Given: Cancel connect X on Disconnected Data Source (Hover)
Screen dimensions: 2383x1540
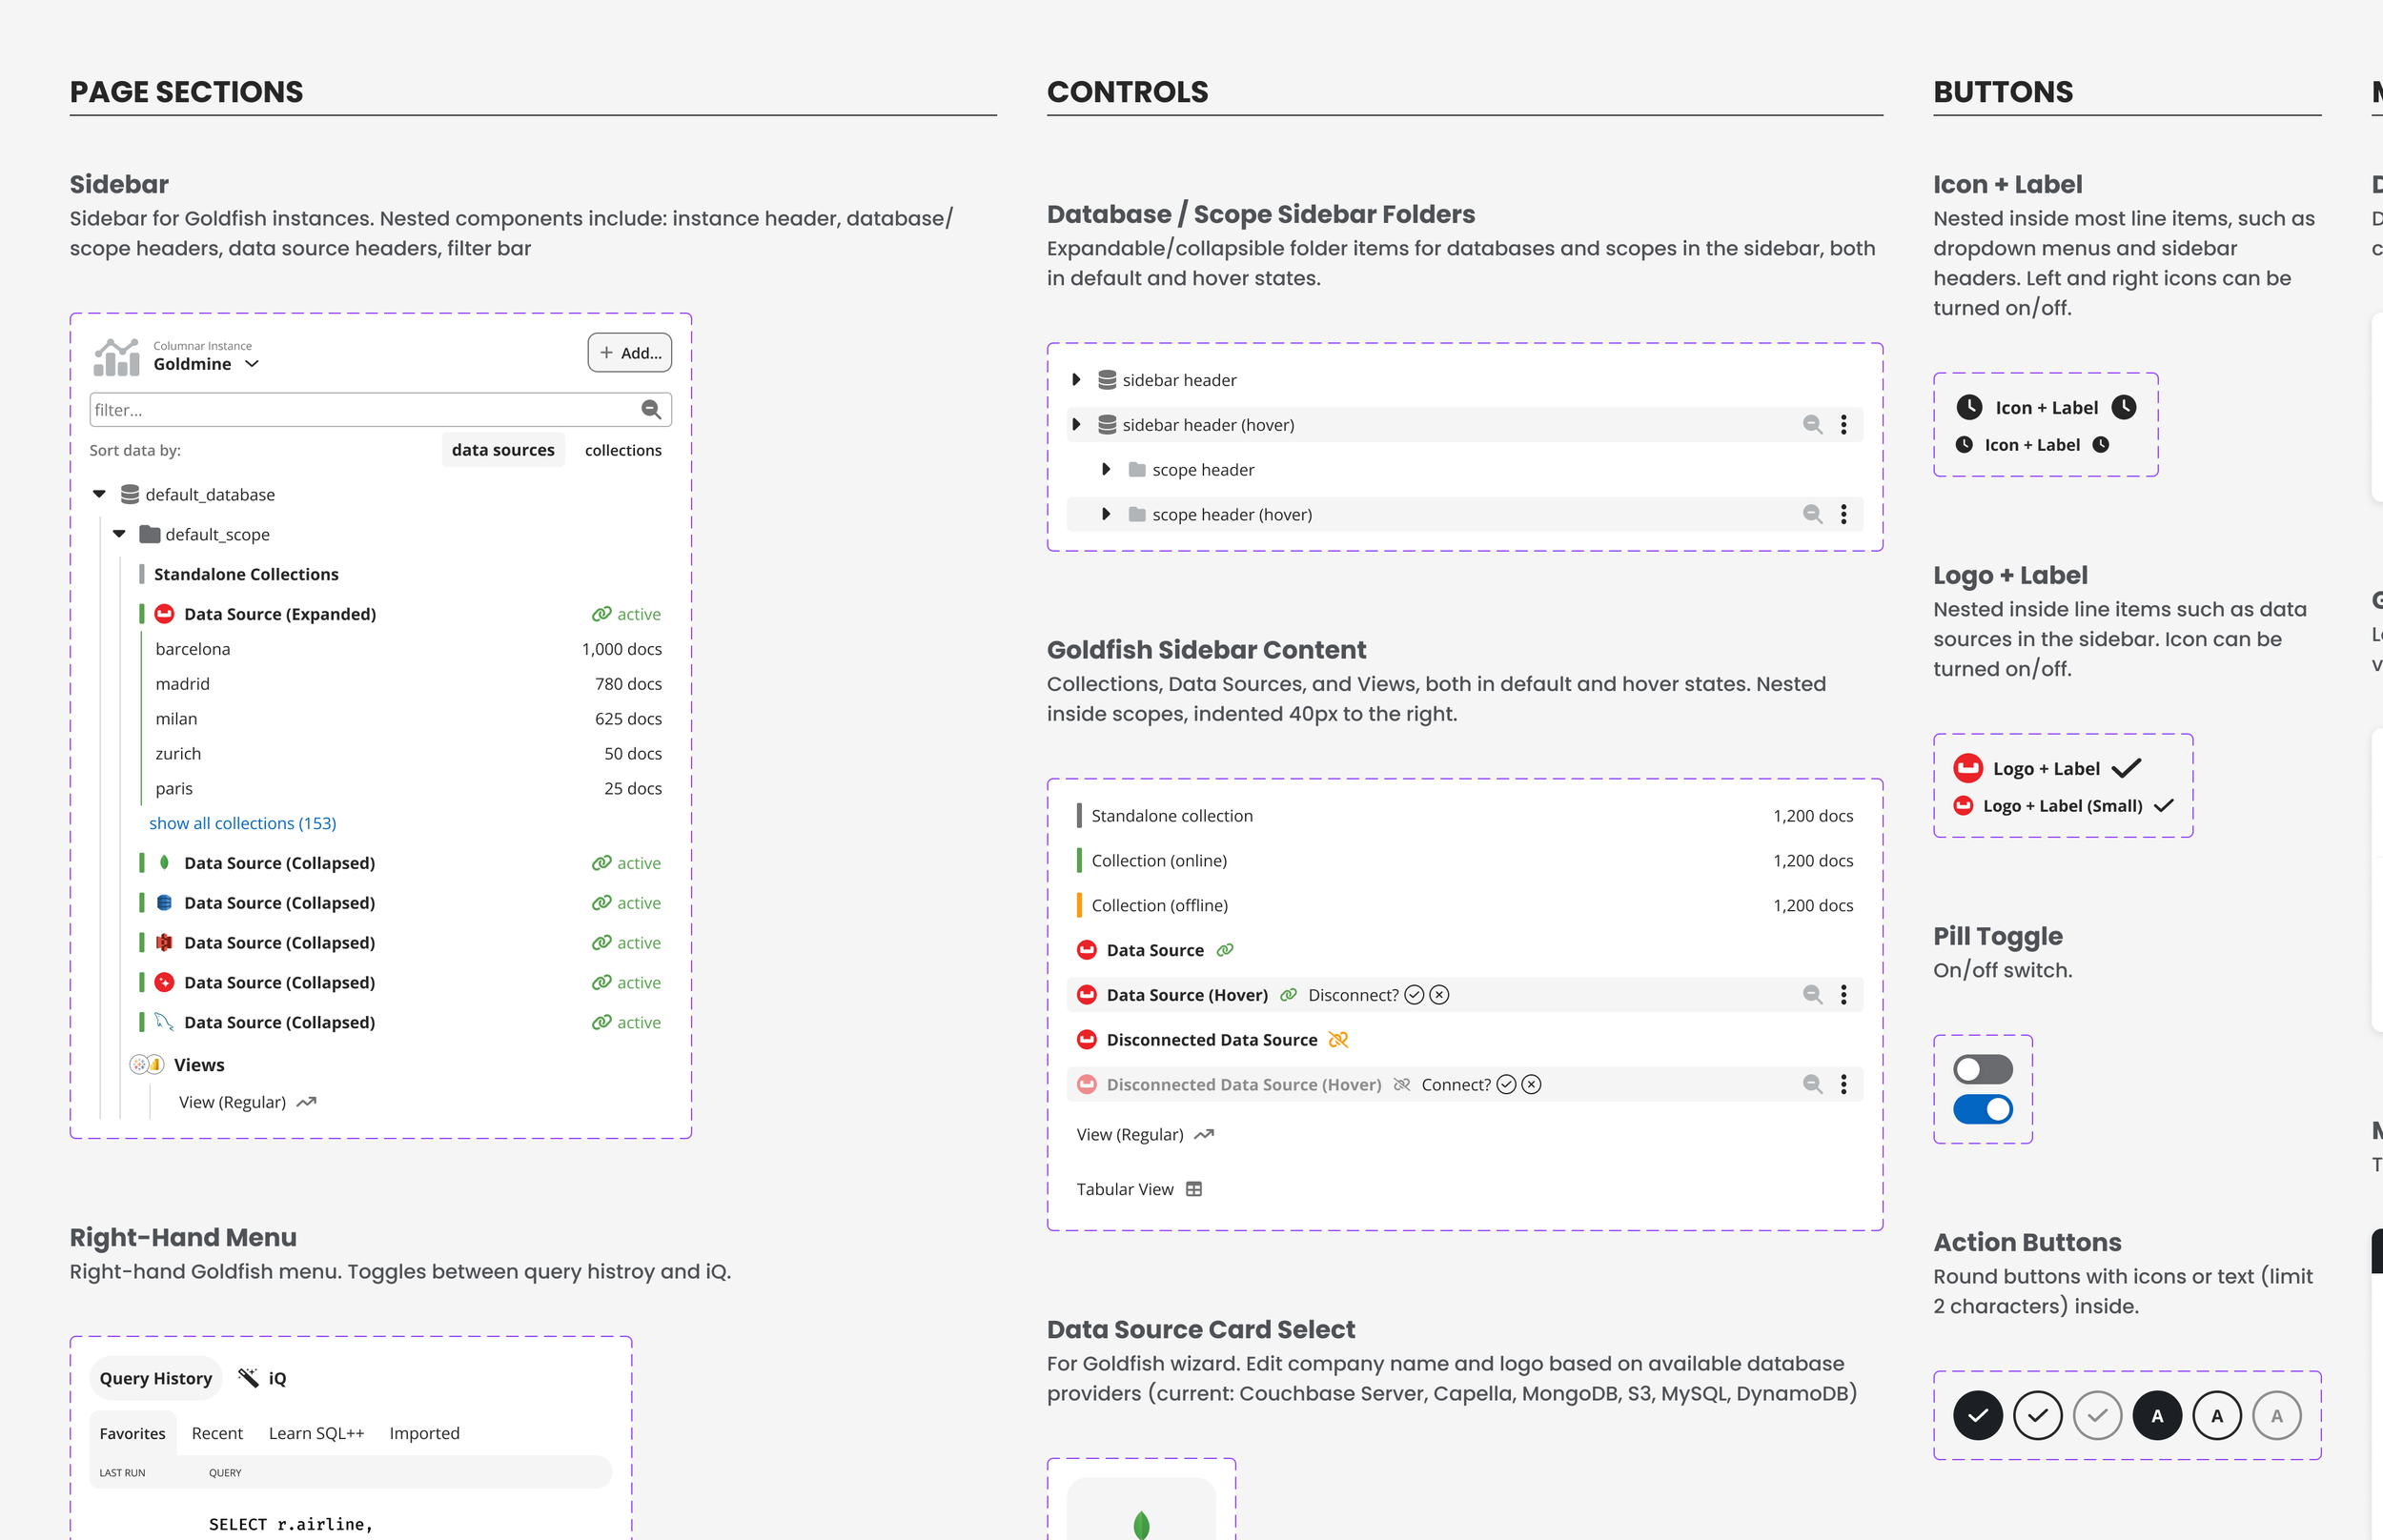Looking at the screenshot, I should pos(1531,1084).
